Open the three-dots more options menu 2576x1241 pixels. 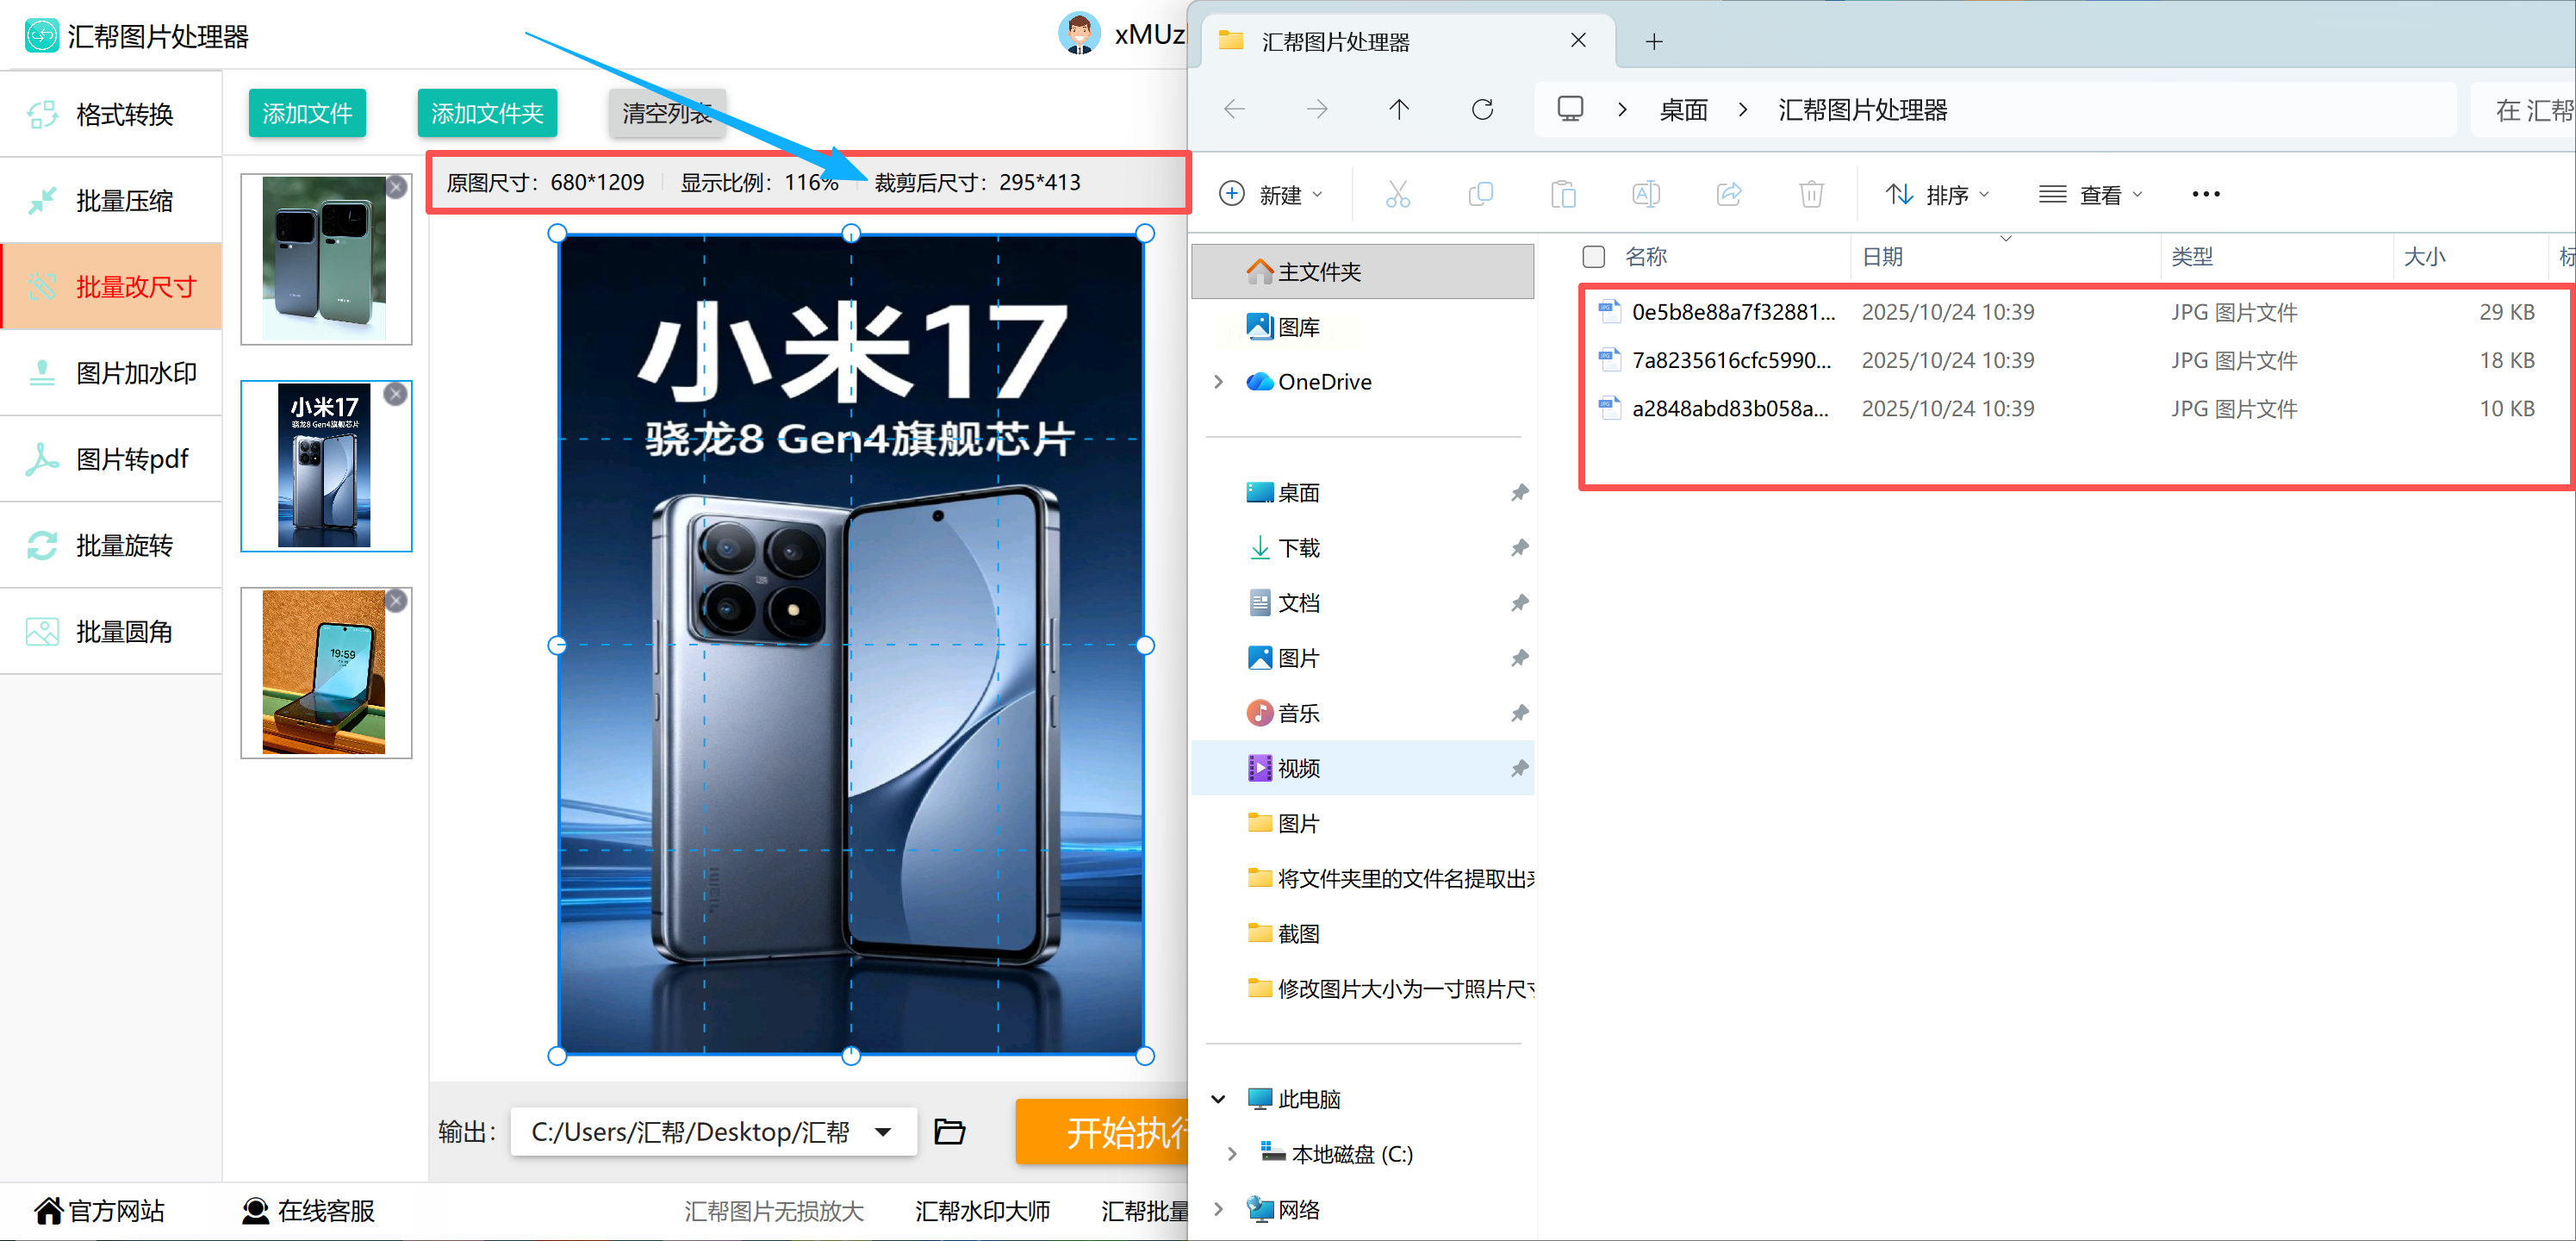tap(2205, 194)
